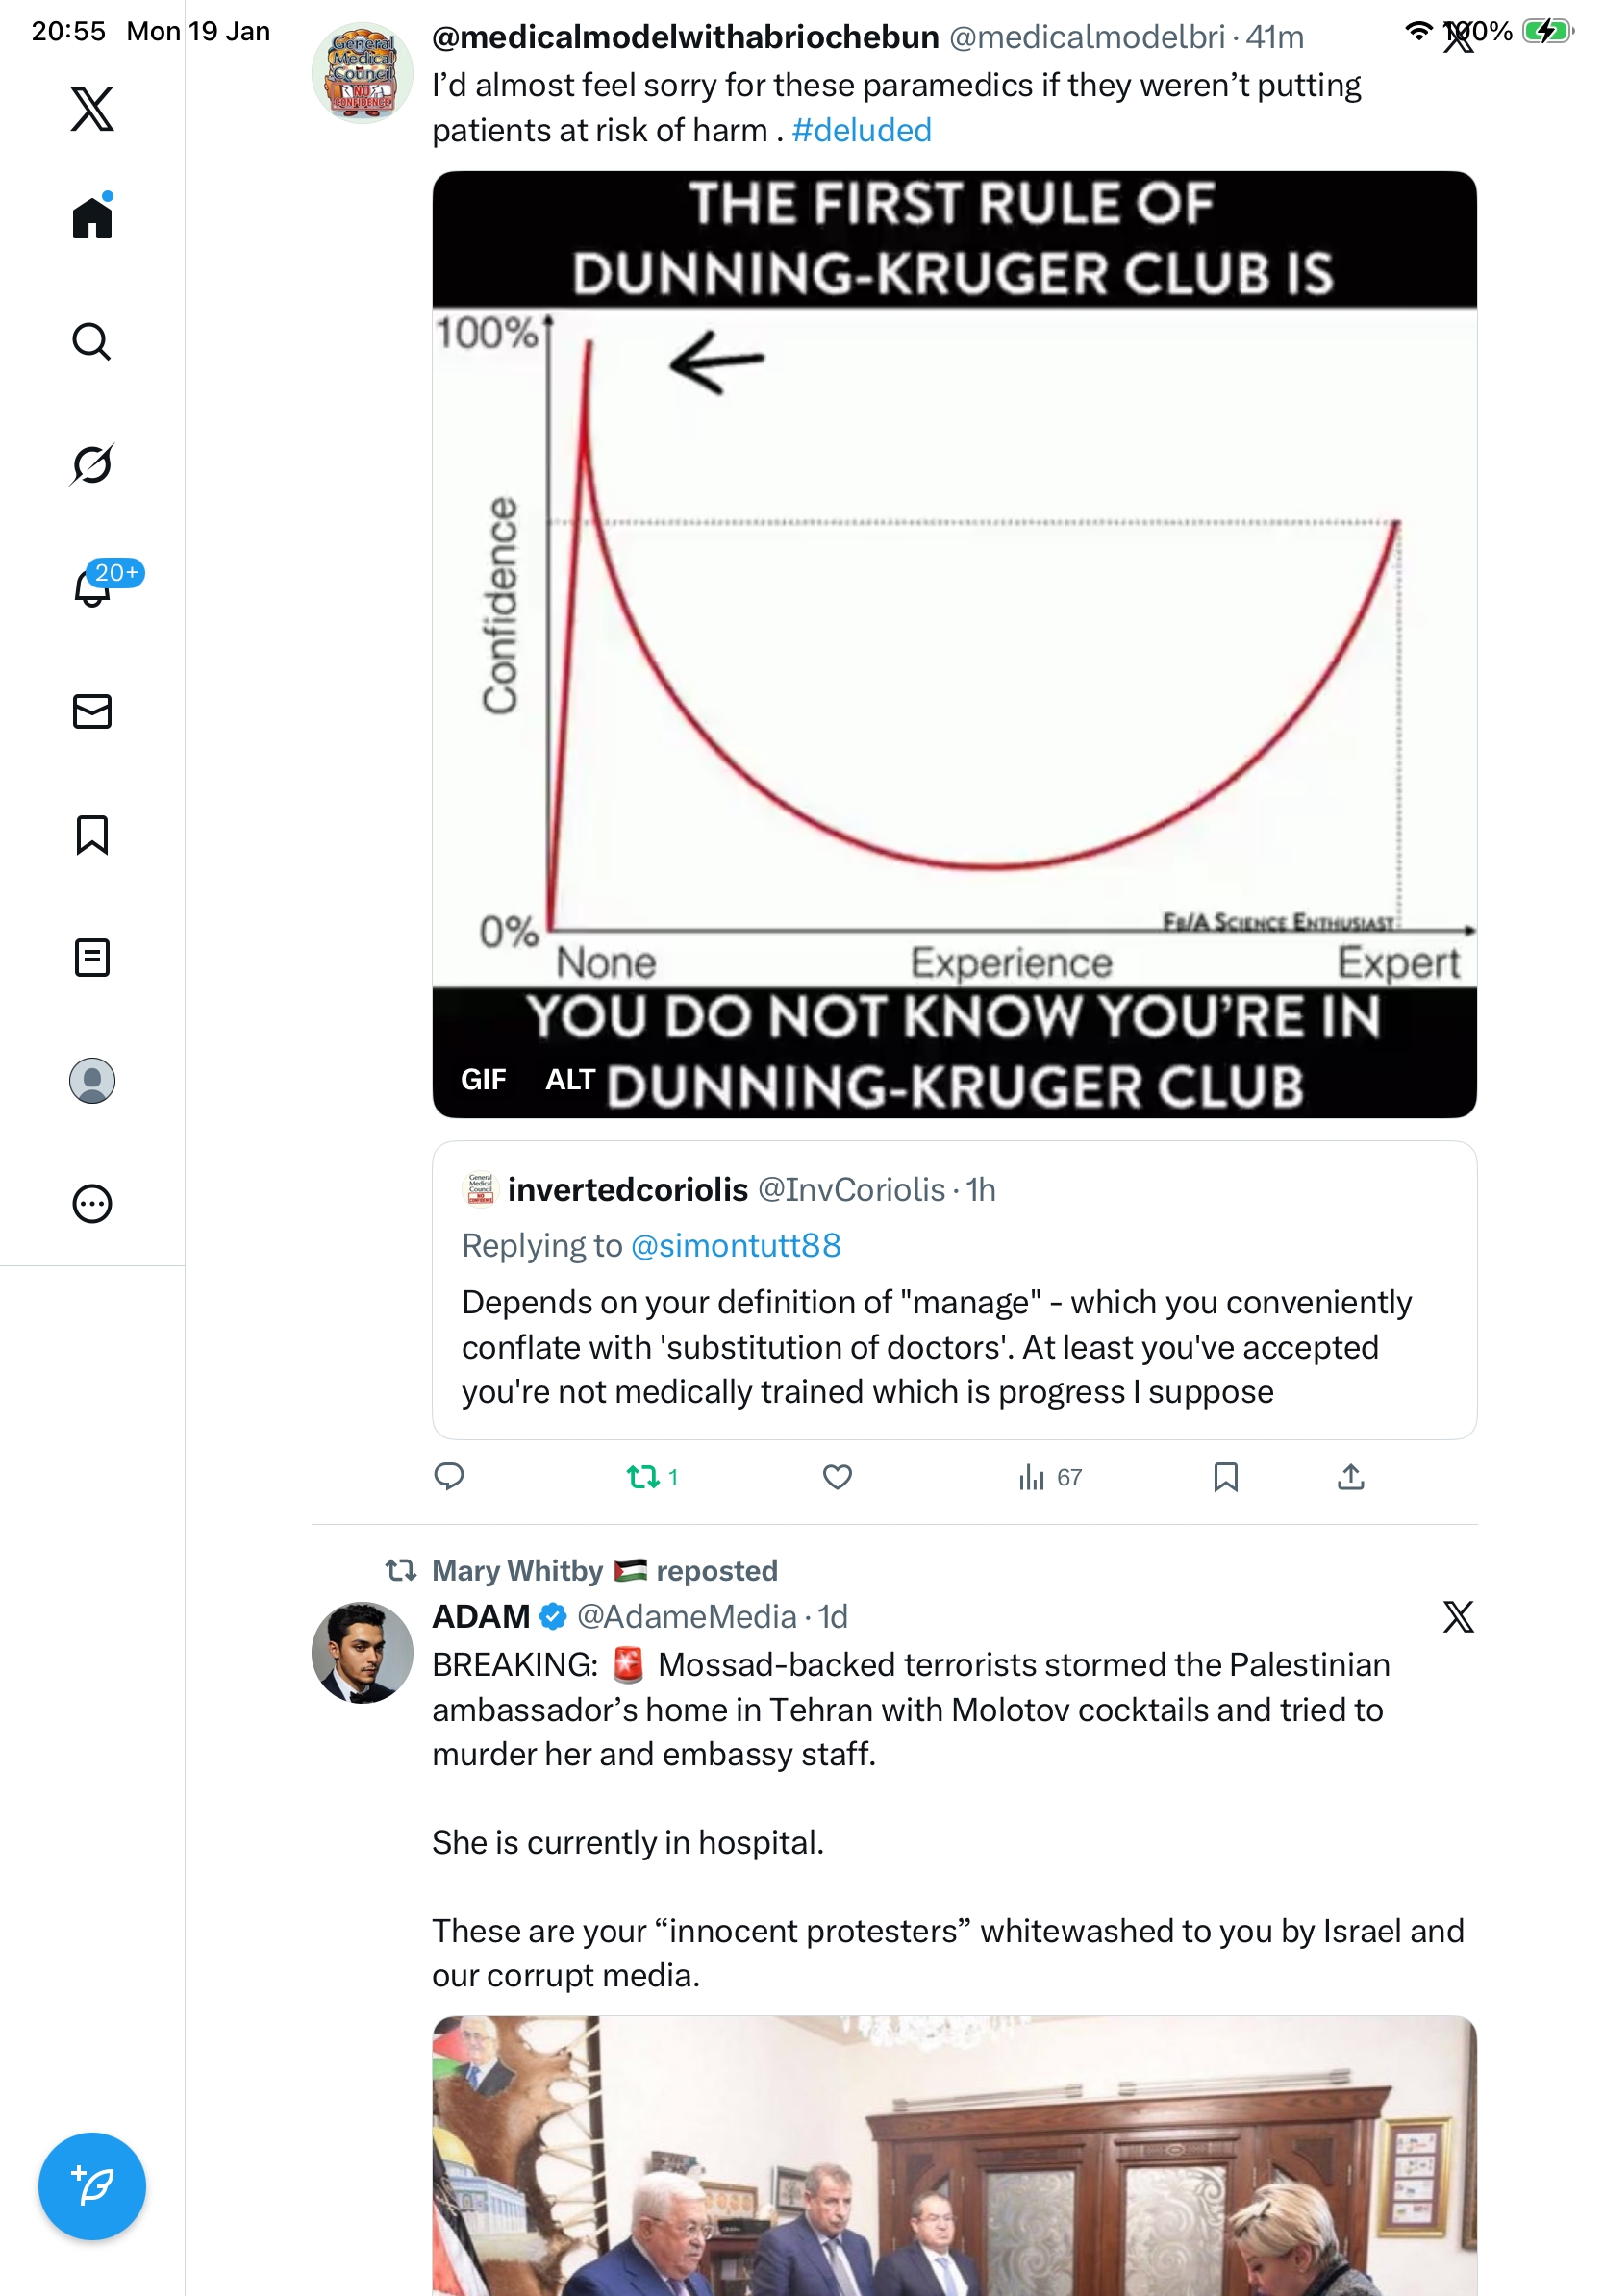Open the Home feed icon
Screen dimensions: 1604x2296
click(92, 218)
